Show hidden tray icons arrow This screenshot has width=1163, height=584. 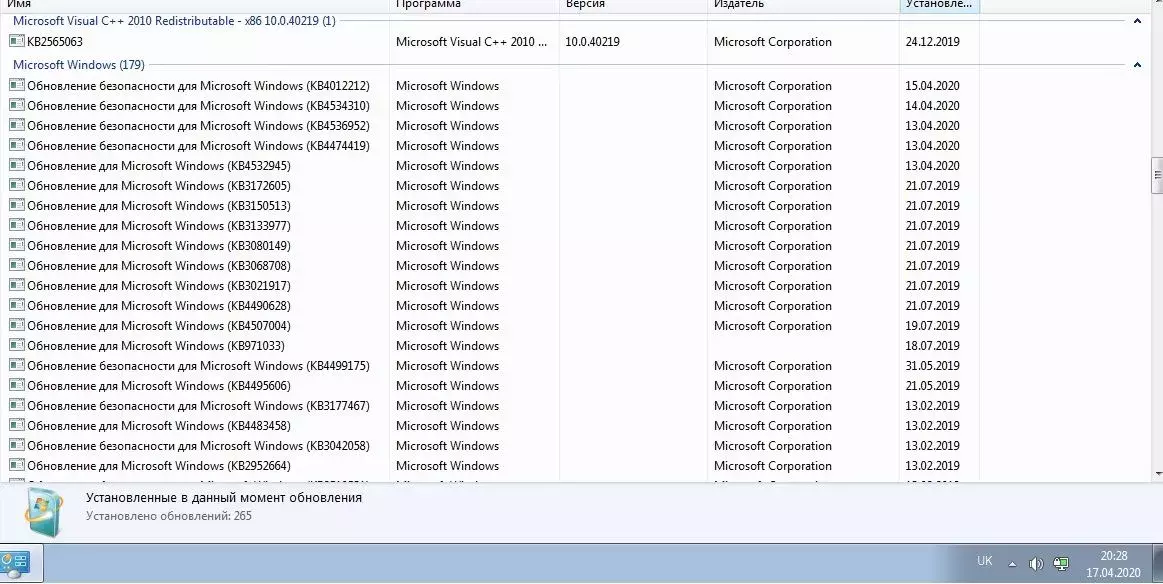point(1012,565)
